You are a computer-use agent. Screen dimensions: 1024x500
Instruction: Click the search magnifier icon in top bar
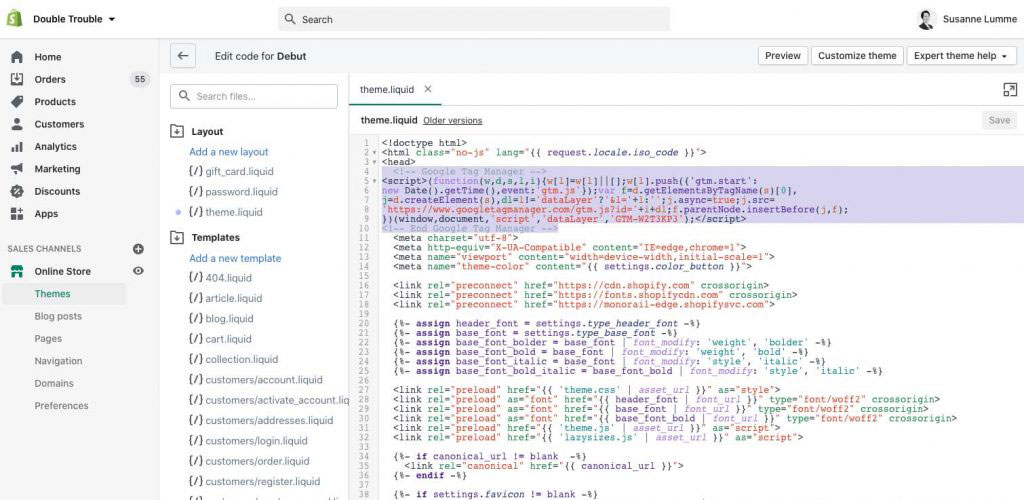[x=291, y=20]
